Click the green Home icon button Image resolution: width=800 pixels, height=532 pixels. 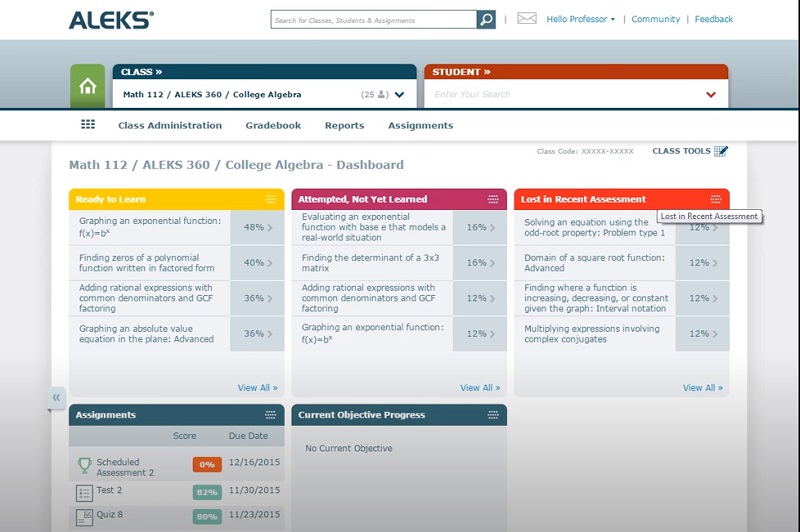point(88,86)
